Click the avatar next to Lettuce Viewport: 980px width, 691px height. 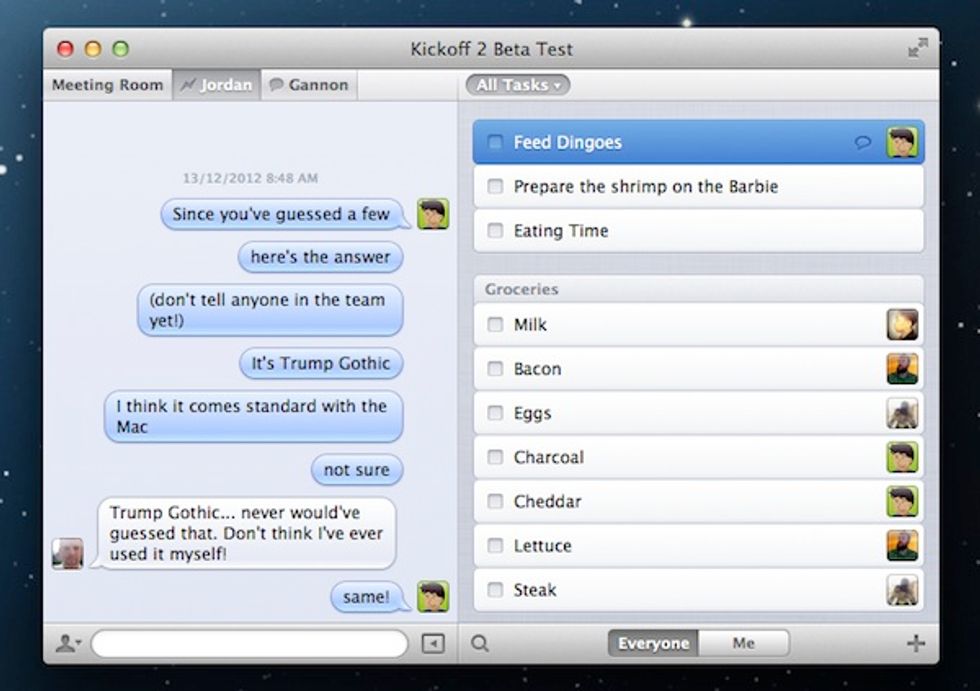[902, 545]
